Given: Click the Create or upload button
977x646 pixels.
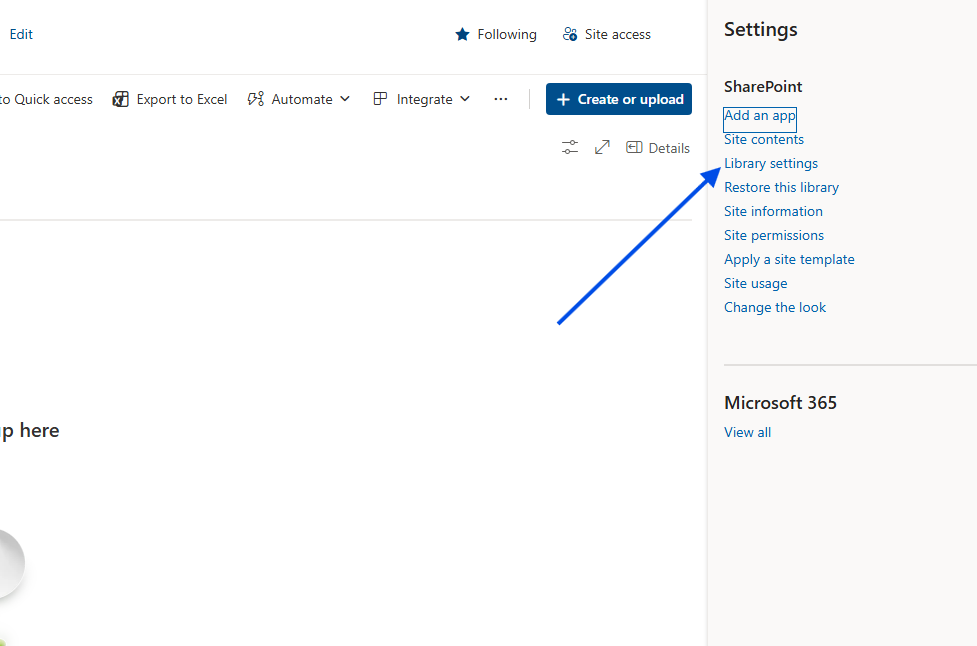Looking at the screenshot, I should (619, 99).
